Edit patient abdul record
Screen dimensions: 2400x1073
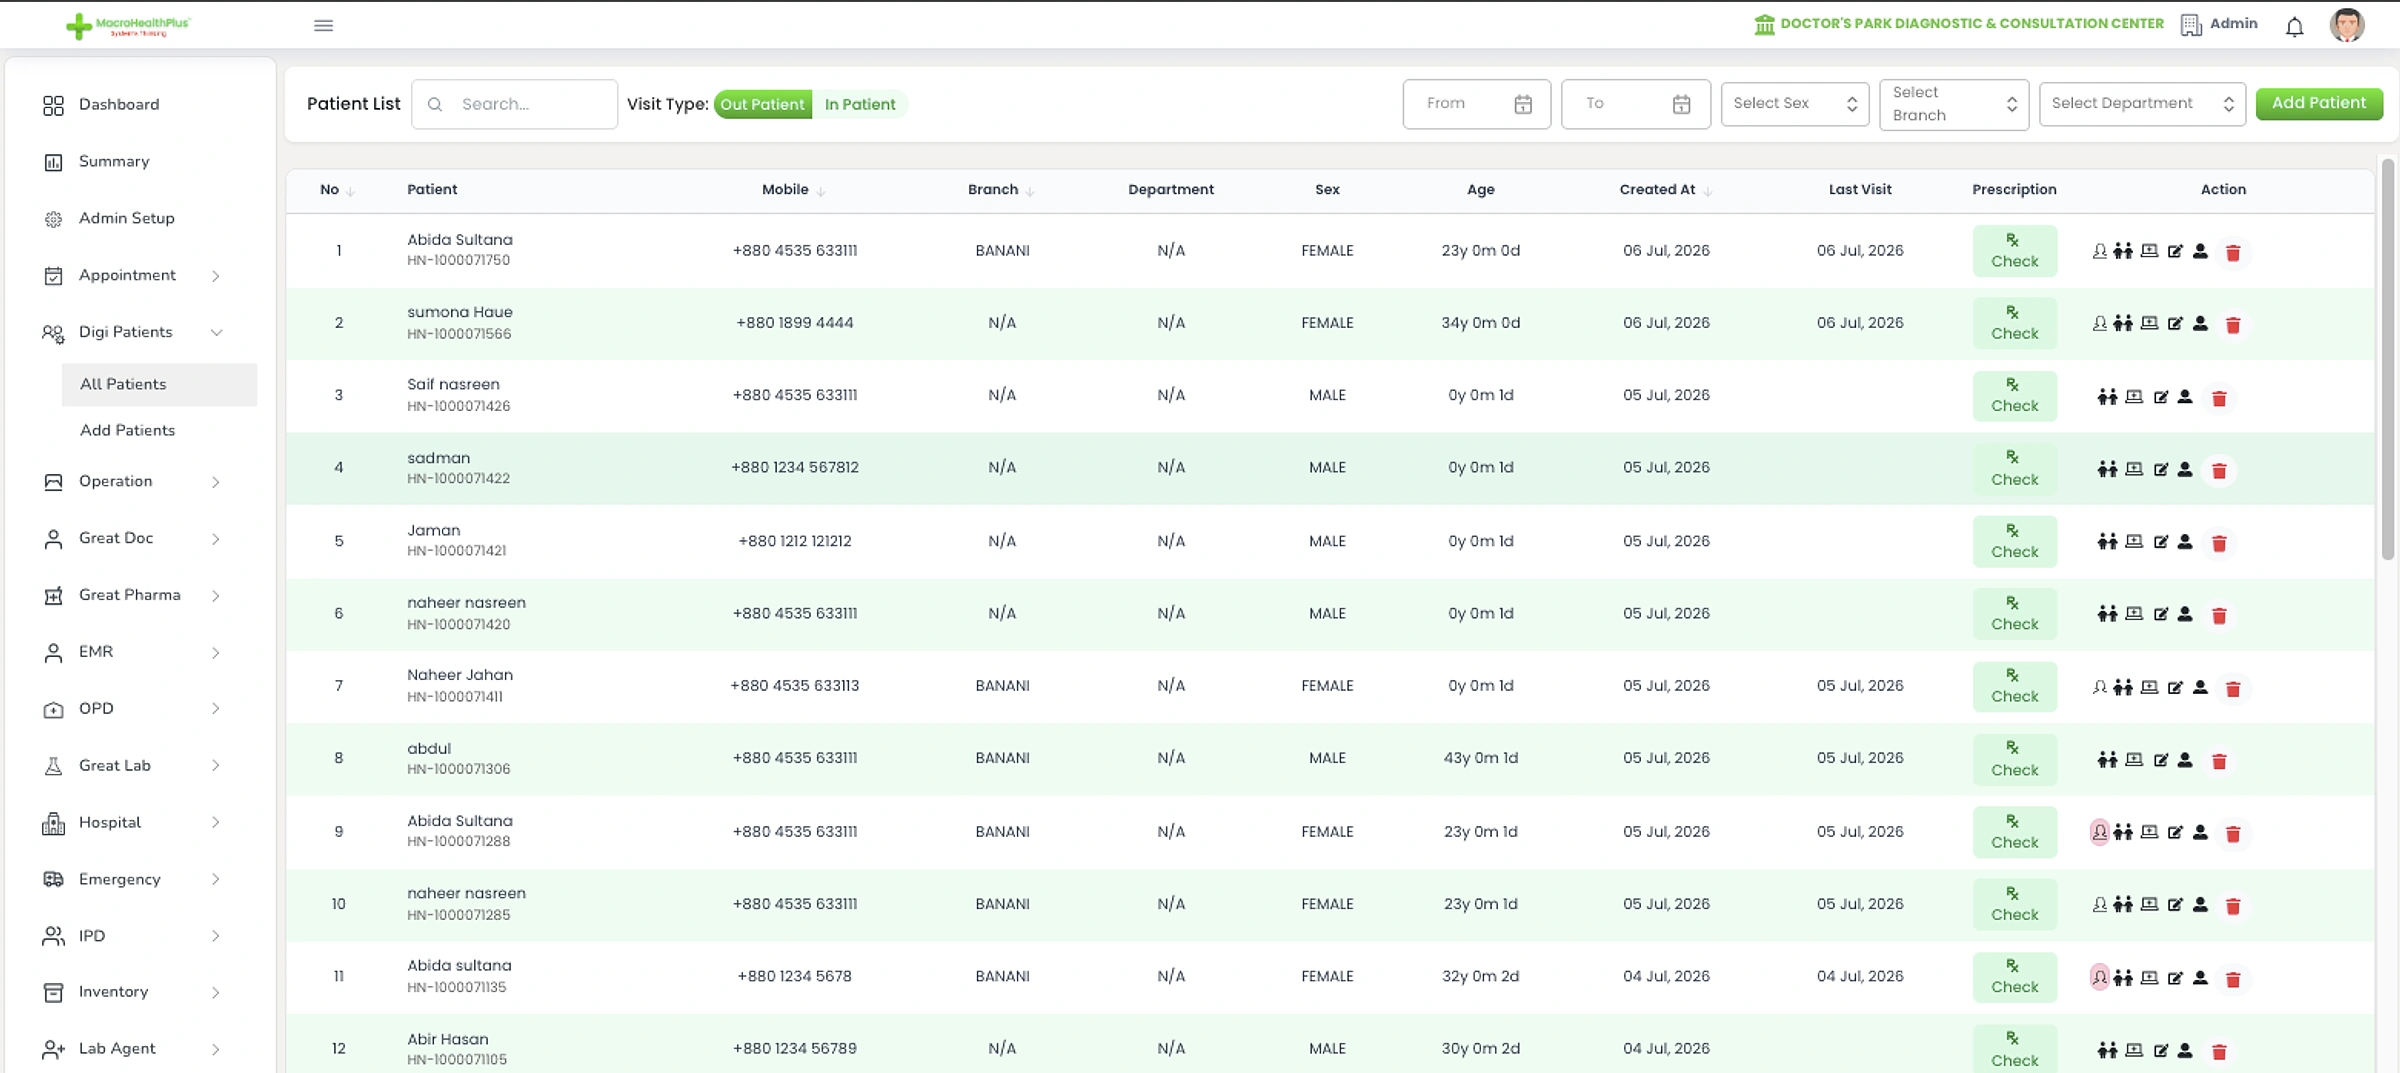(x=2161, y=761)
